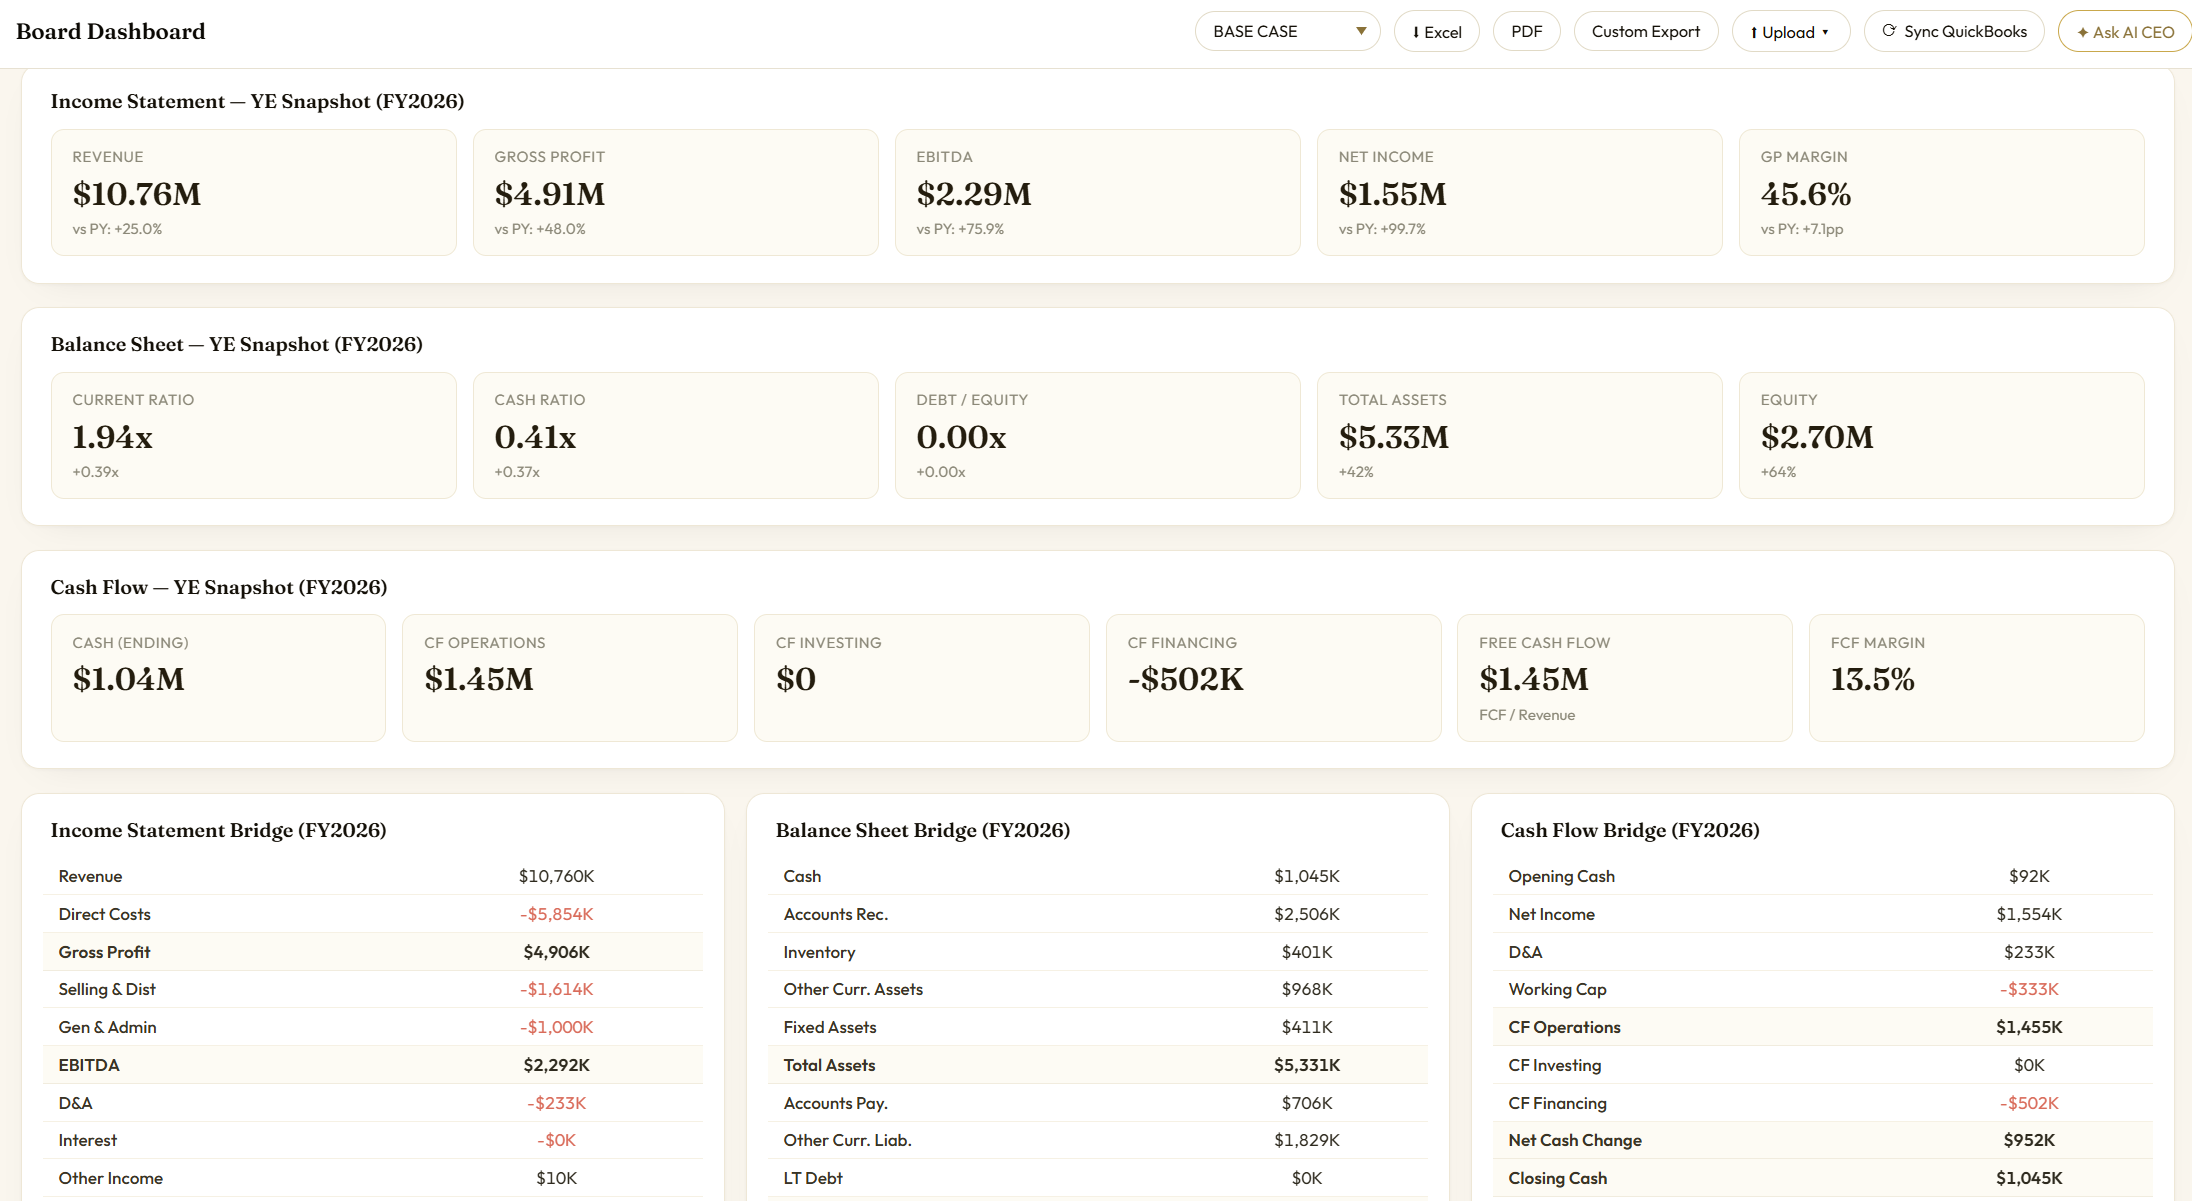
Task: Open the BASE CASE scenario dropdown
Action: (x=1287, y=32)
